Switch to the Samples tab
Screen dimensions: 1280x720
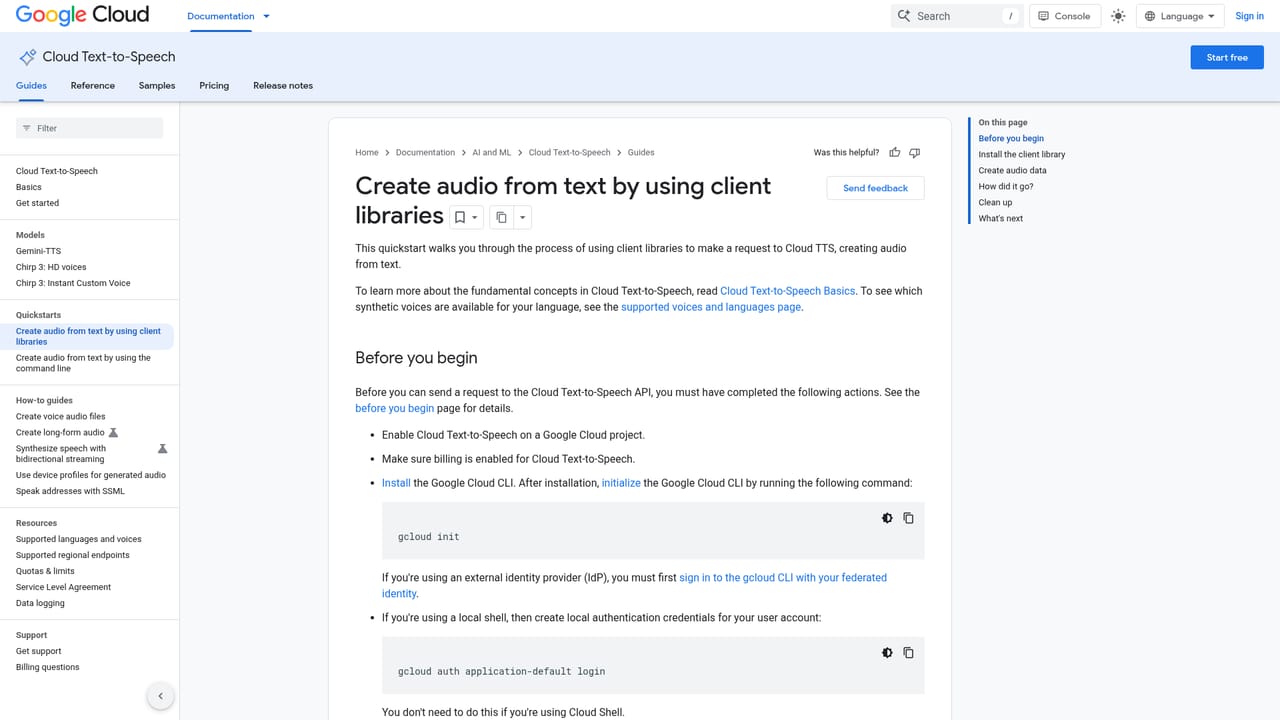pos(157,86)
